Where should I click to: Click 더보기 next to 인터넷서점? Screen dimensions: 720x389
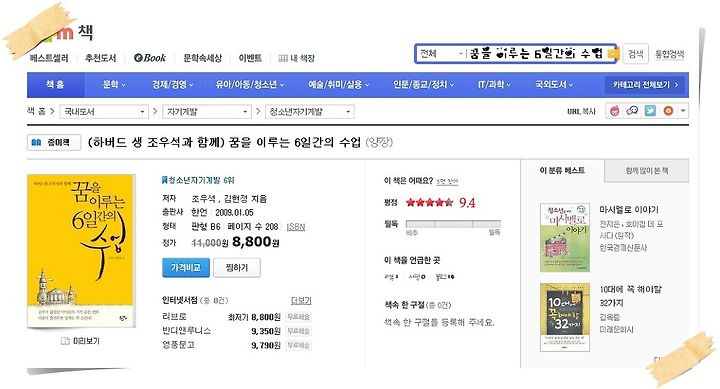301,301
